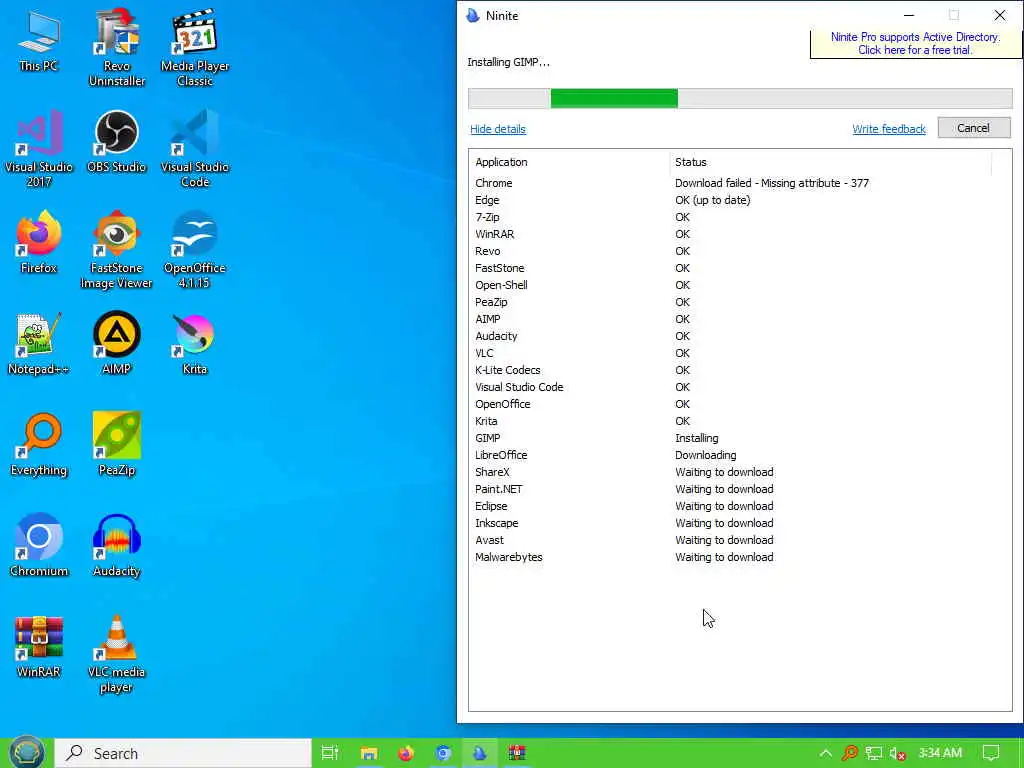Select VLC media player desktop icon

[116, 654]
